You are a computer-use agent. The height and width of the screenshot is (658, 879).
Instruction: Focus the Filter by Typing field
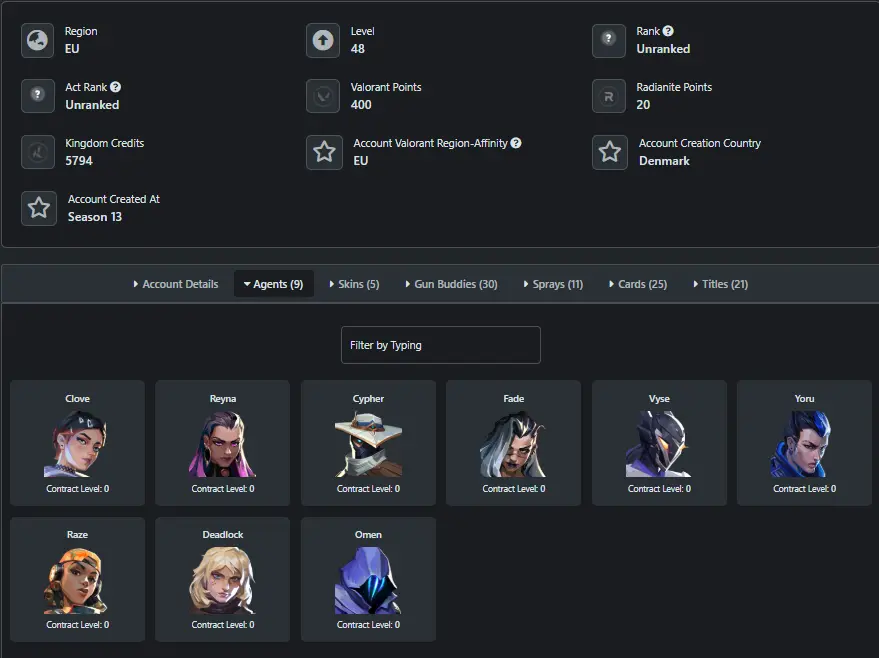[x=441, y=345]
